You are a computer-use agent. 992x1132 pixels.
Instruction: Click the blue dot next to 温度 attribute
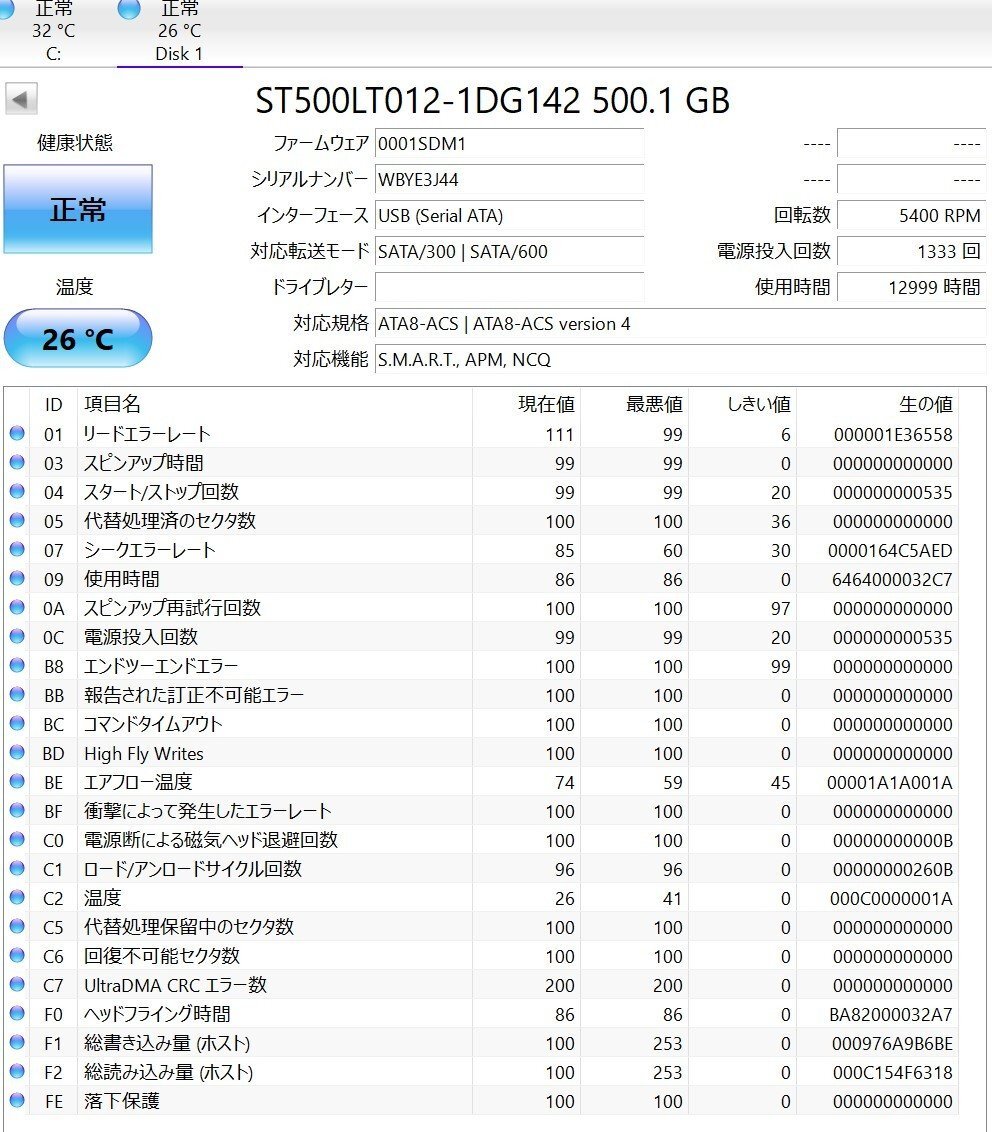(16, 898)
